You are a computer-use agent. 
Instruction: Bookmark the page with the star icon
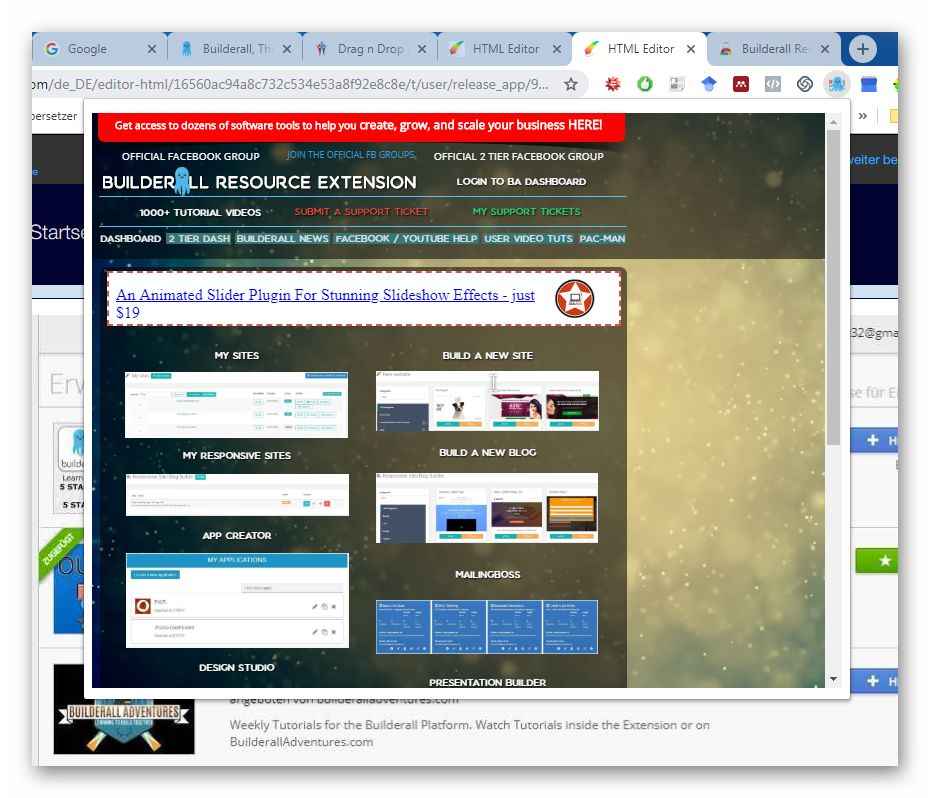click(569, 86)
